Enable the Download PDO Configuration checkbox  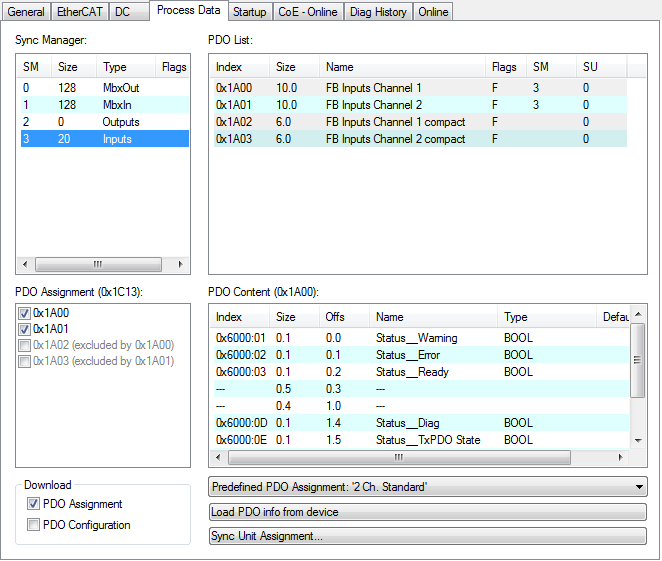(33, 525)
